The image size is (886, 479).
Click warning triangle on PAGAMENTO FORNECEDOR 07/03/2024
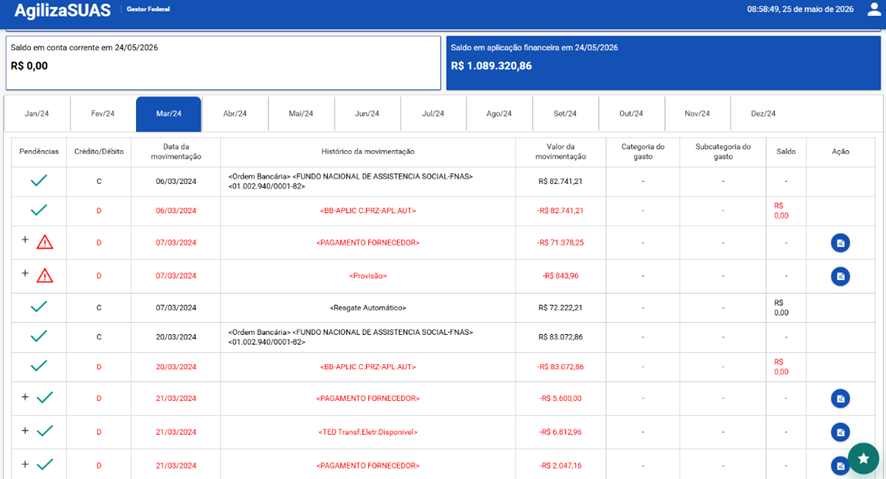[45, 242]
